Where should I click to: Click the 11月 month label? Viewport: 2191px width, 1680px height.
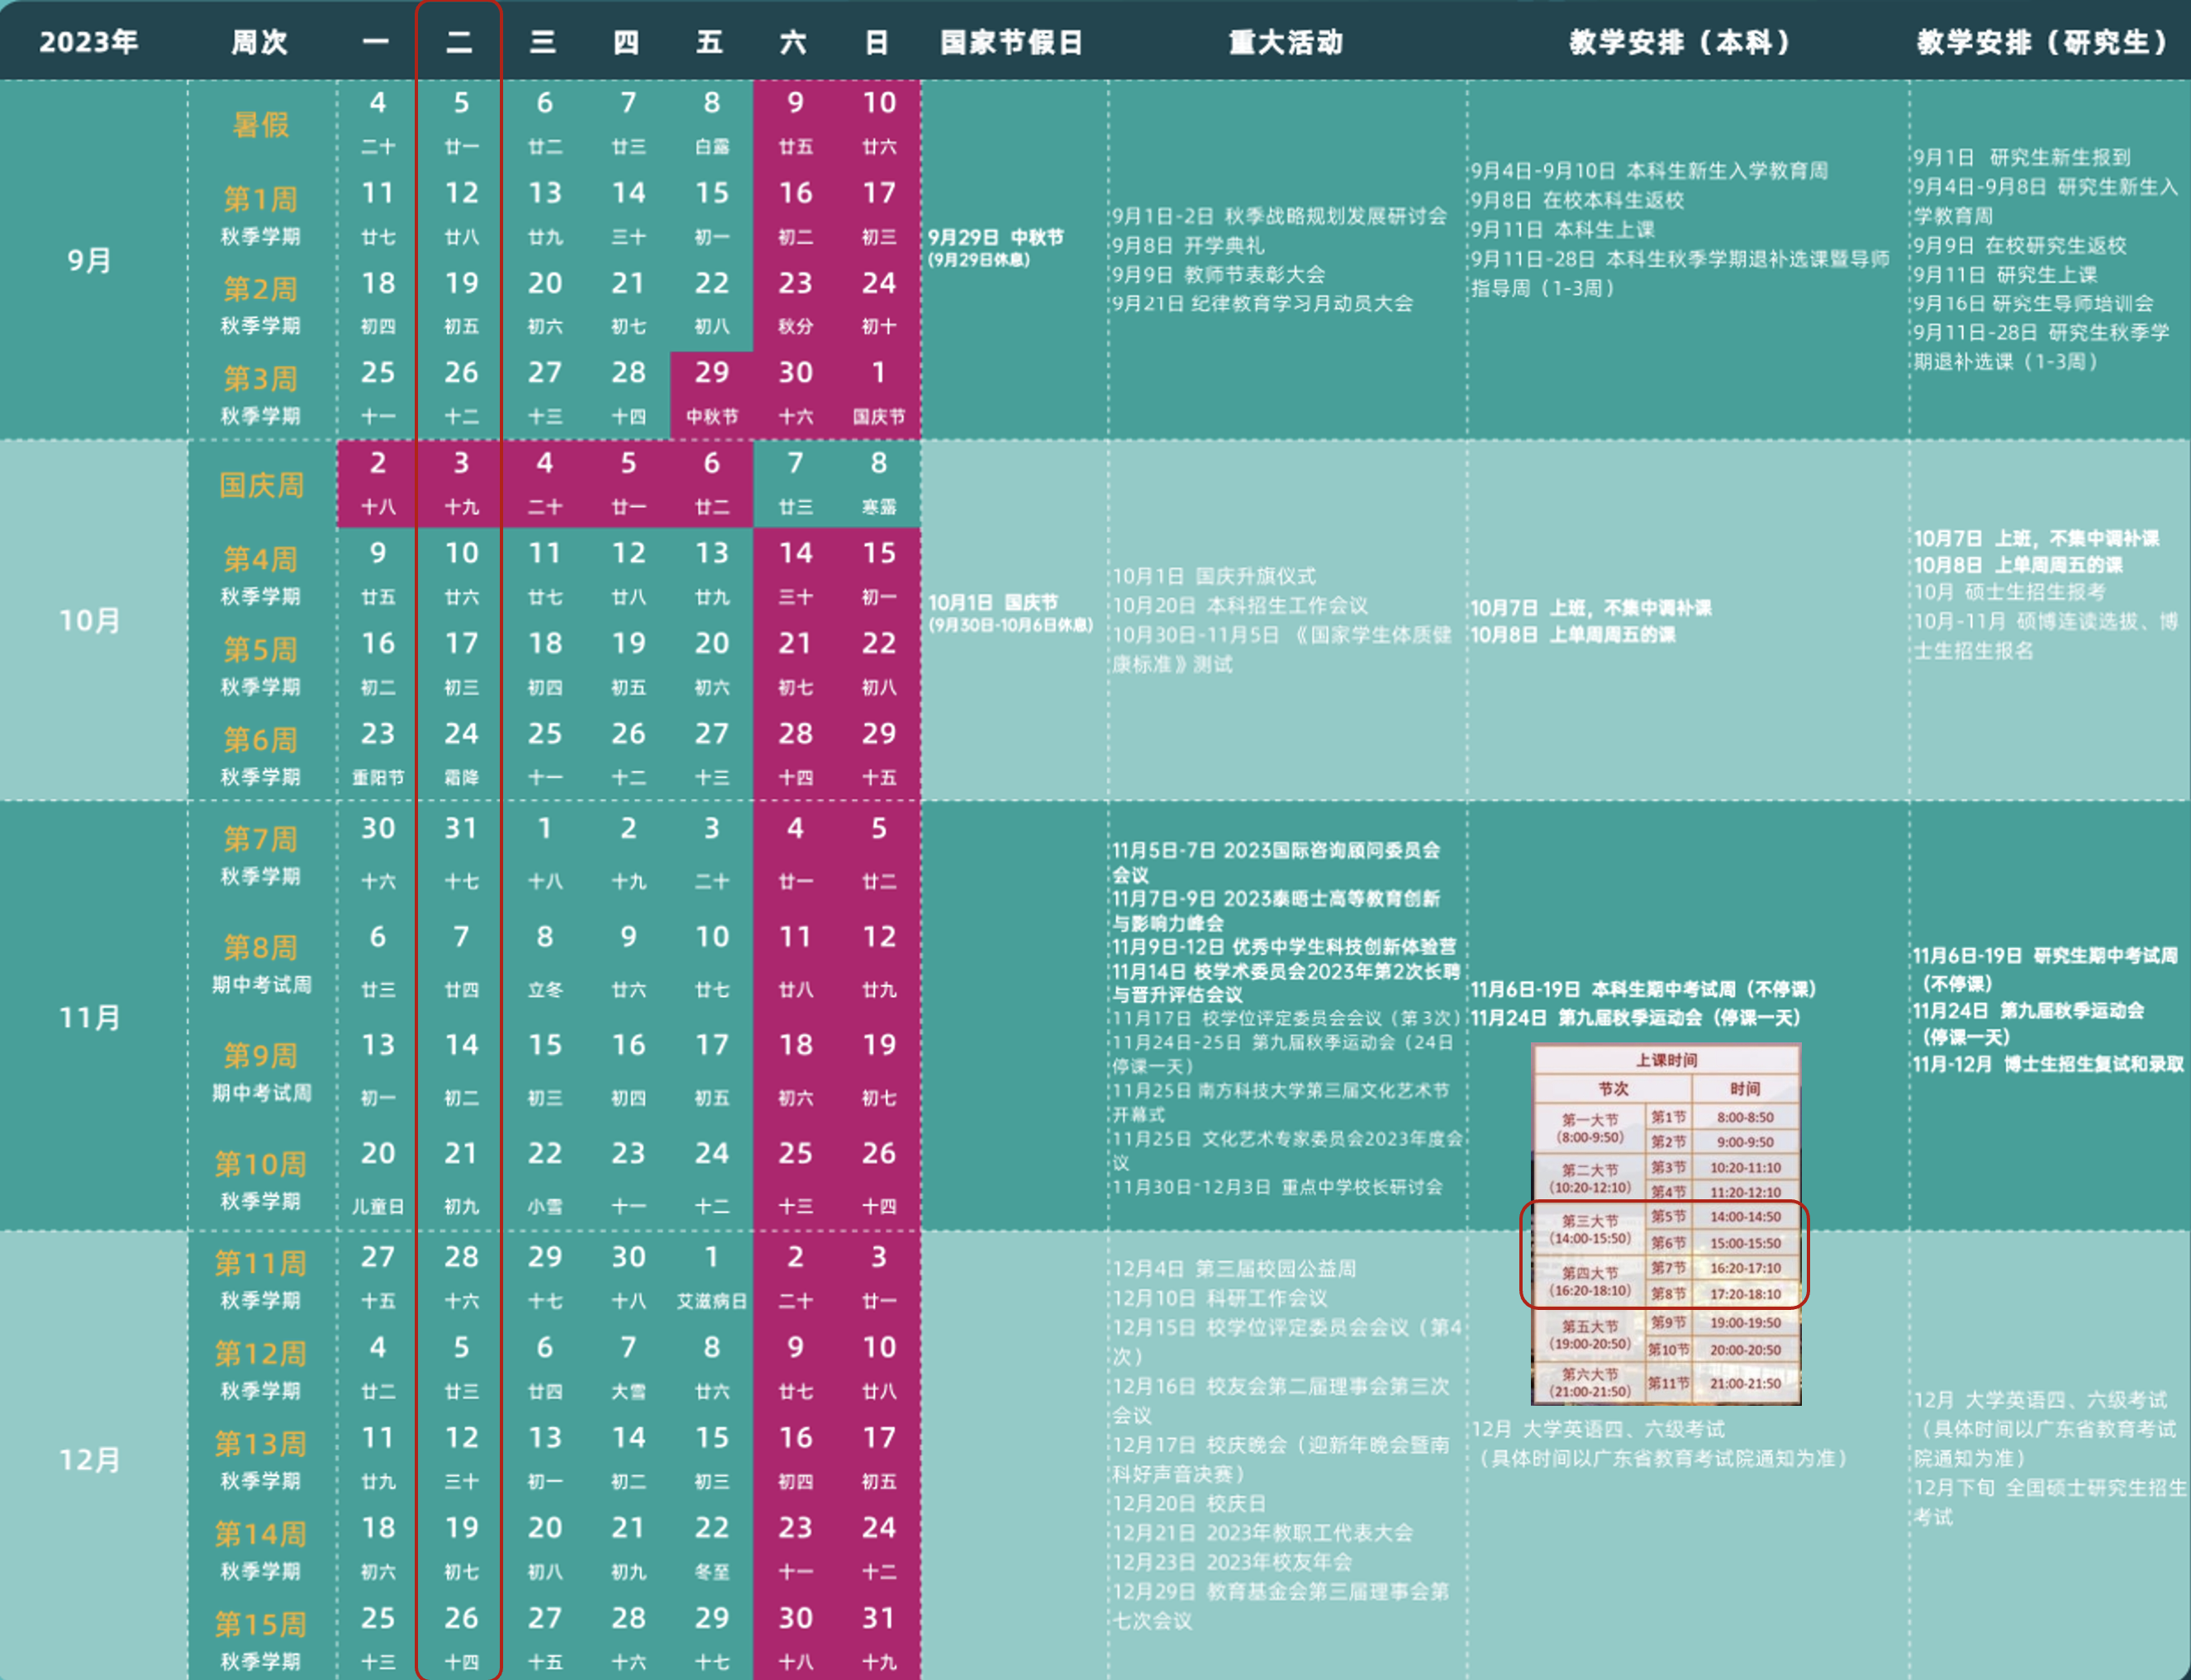point(89,1017)
